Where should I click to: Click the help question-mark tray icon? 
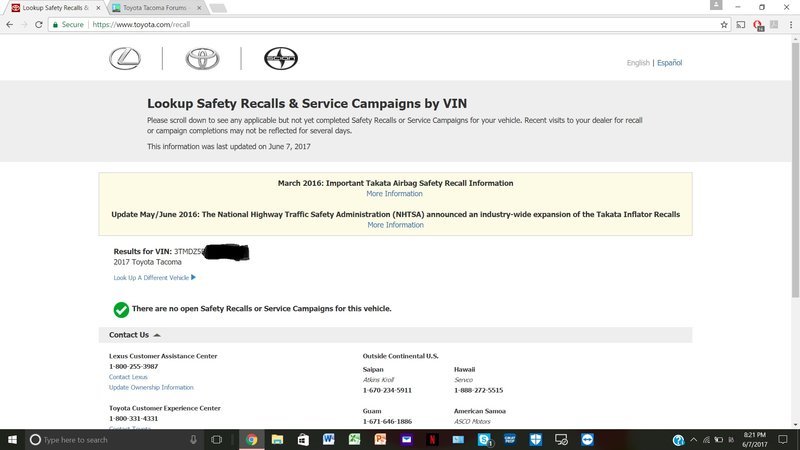pos(678,440)
